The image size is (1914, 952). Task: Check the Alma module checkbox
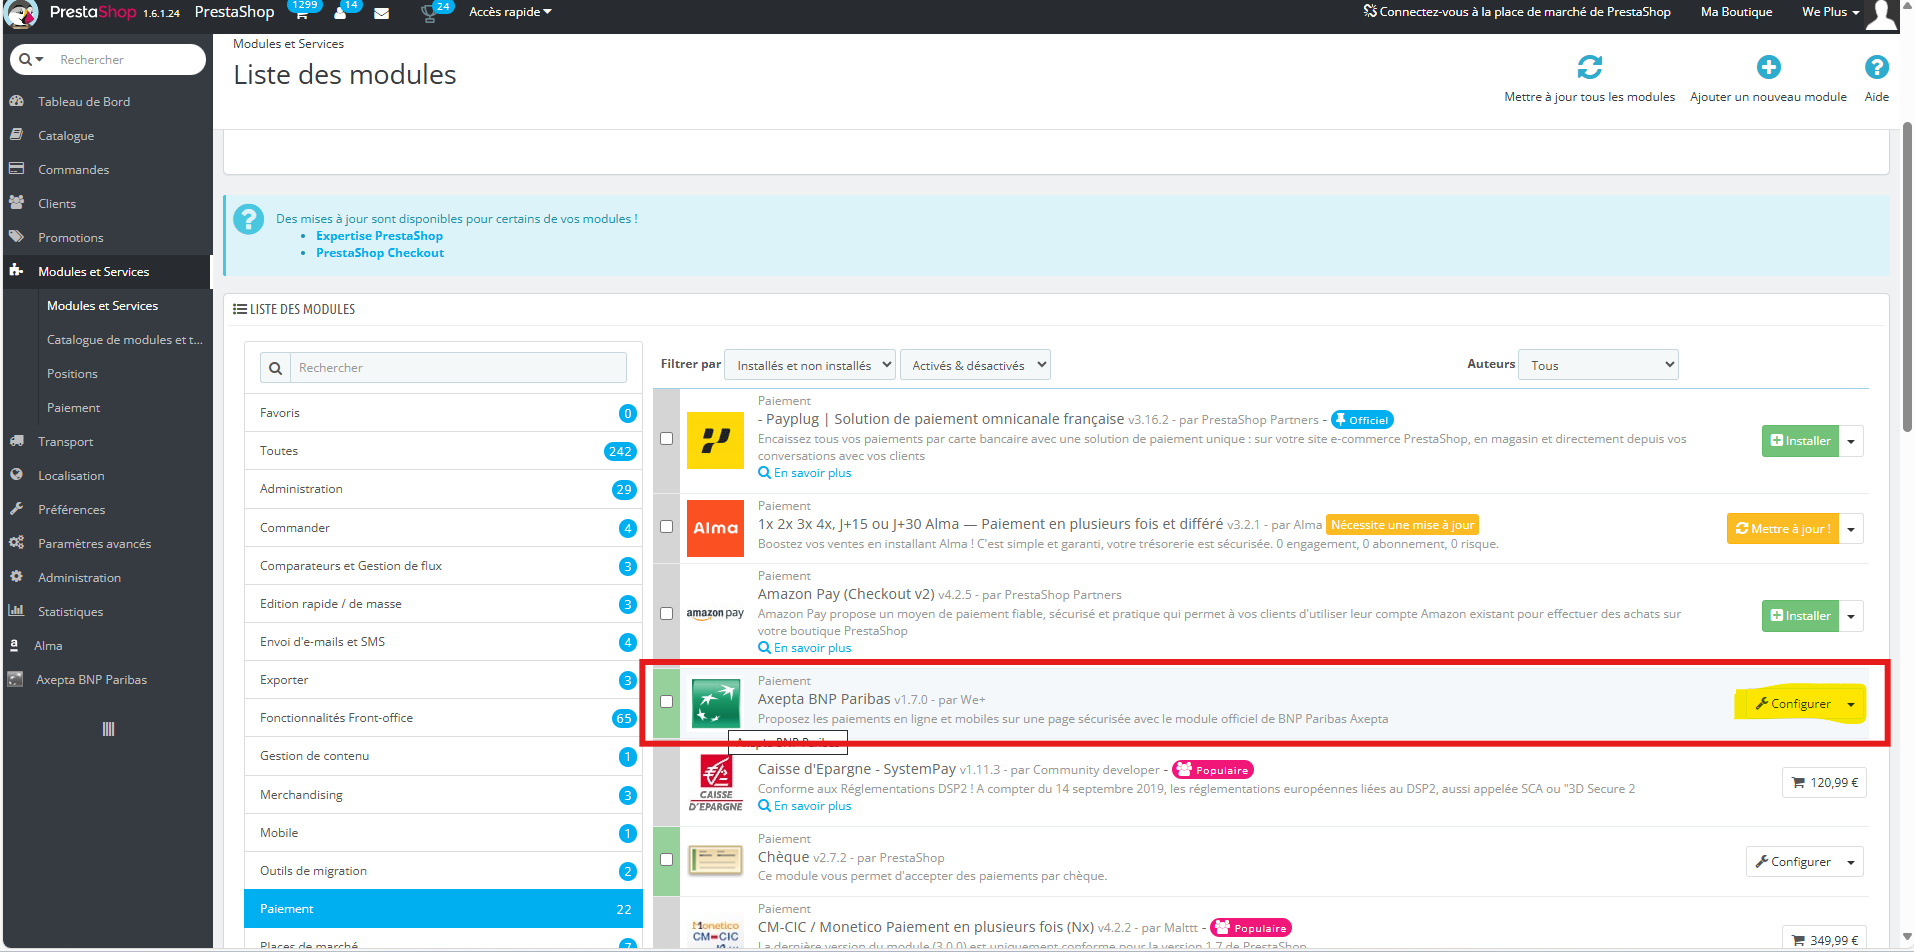click(x=667, y=527)
